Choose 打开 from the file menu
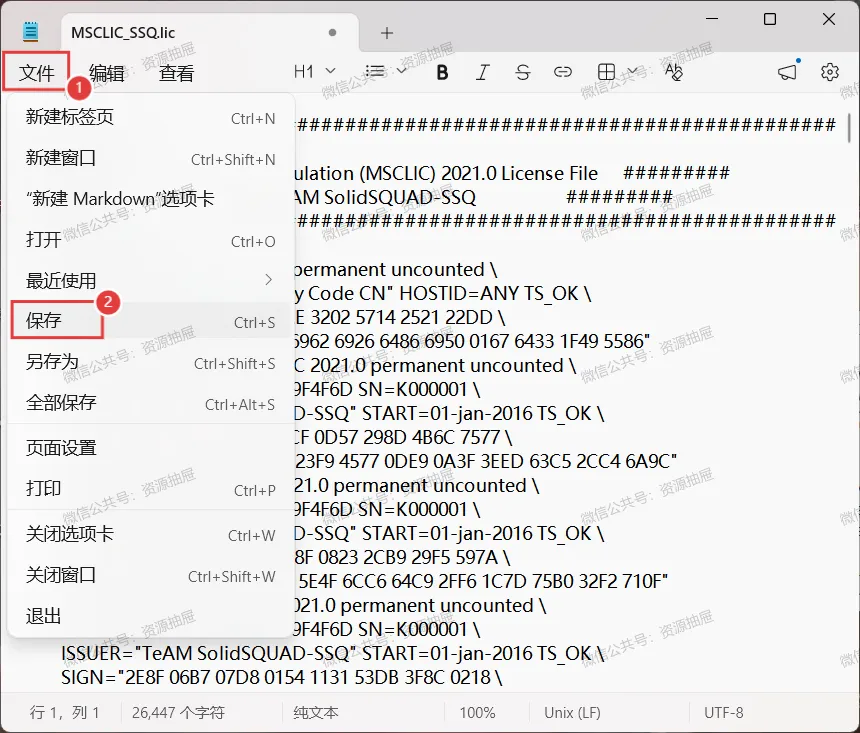 tap(150, 240)
